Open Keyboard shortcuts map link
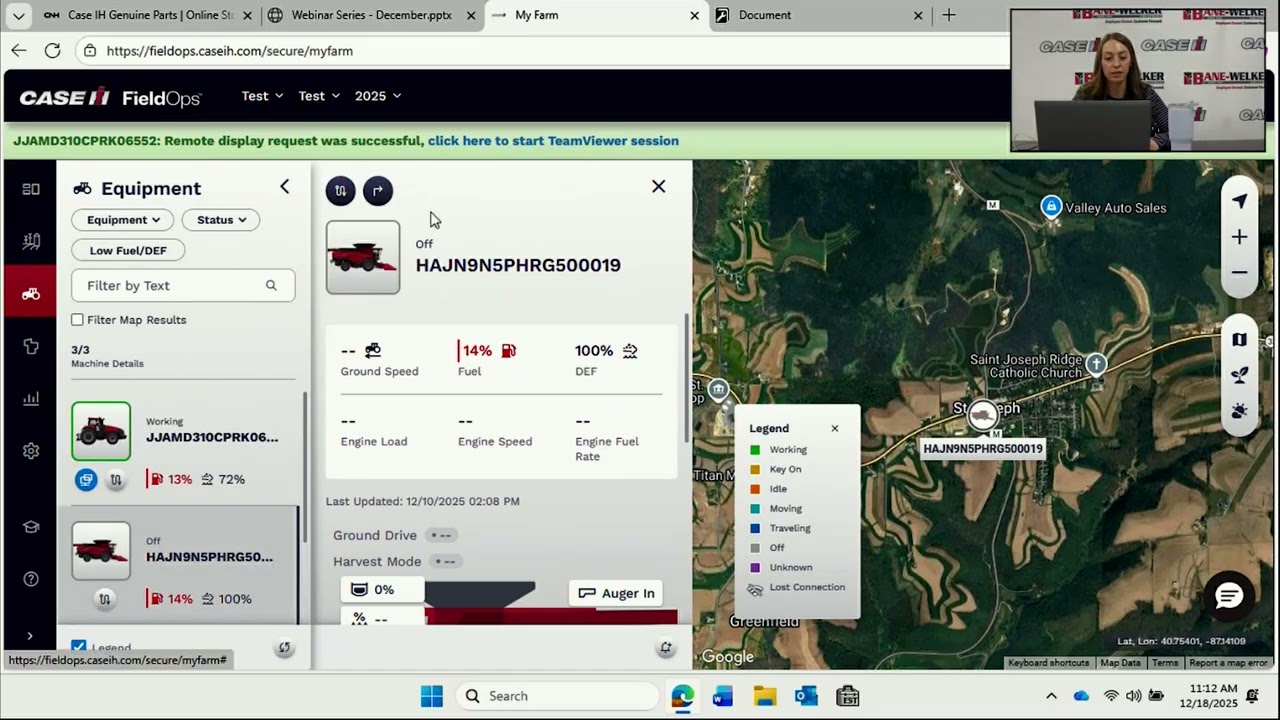This screenshot has width=1280, height=720. coord(1049,663)
